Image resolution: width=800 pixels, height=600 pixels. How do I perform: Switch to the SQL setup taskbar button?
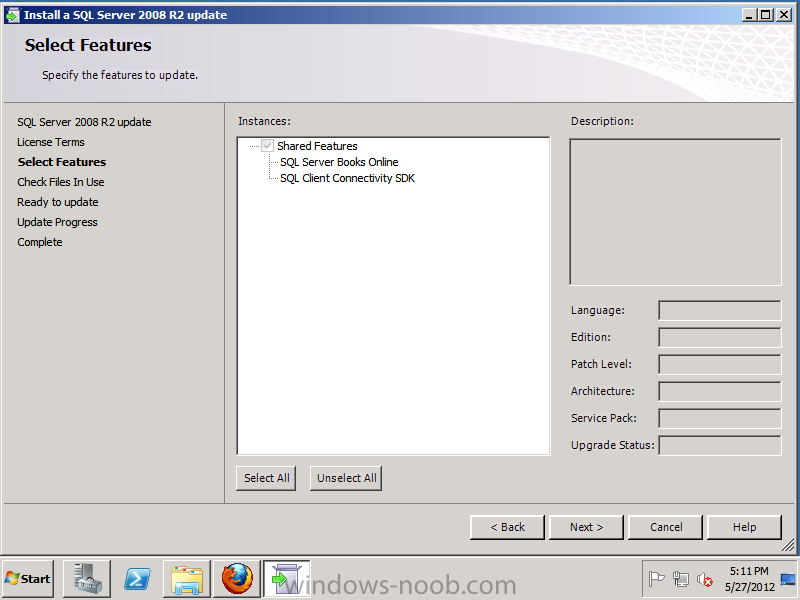[x=287, y=579]
